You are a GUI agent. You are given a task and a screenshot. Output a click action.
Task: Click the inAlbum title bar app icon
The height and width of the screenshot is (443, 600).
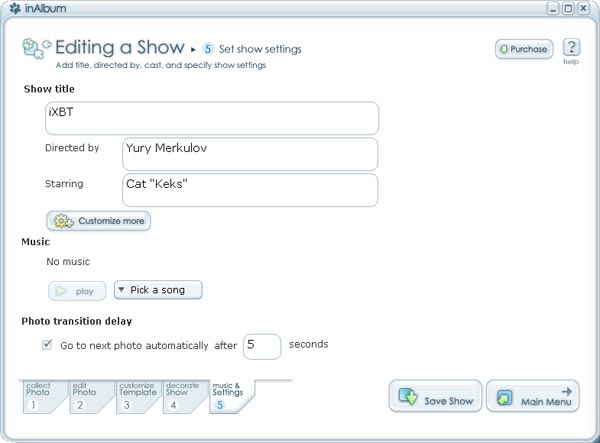[15, 8]
